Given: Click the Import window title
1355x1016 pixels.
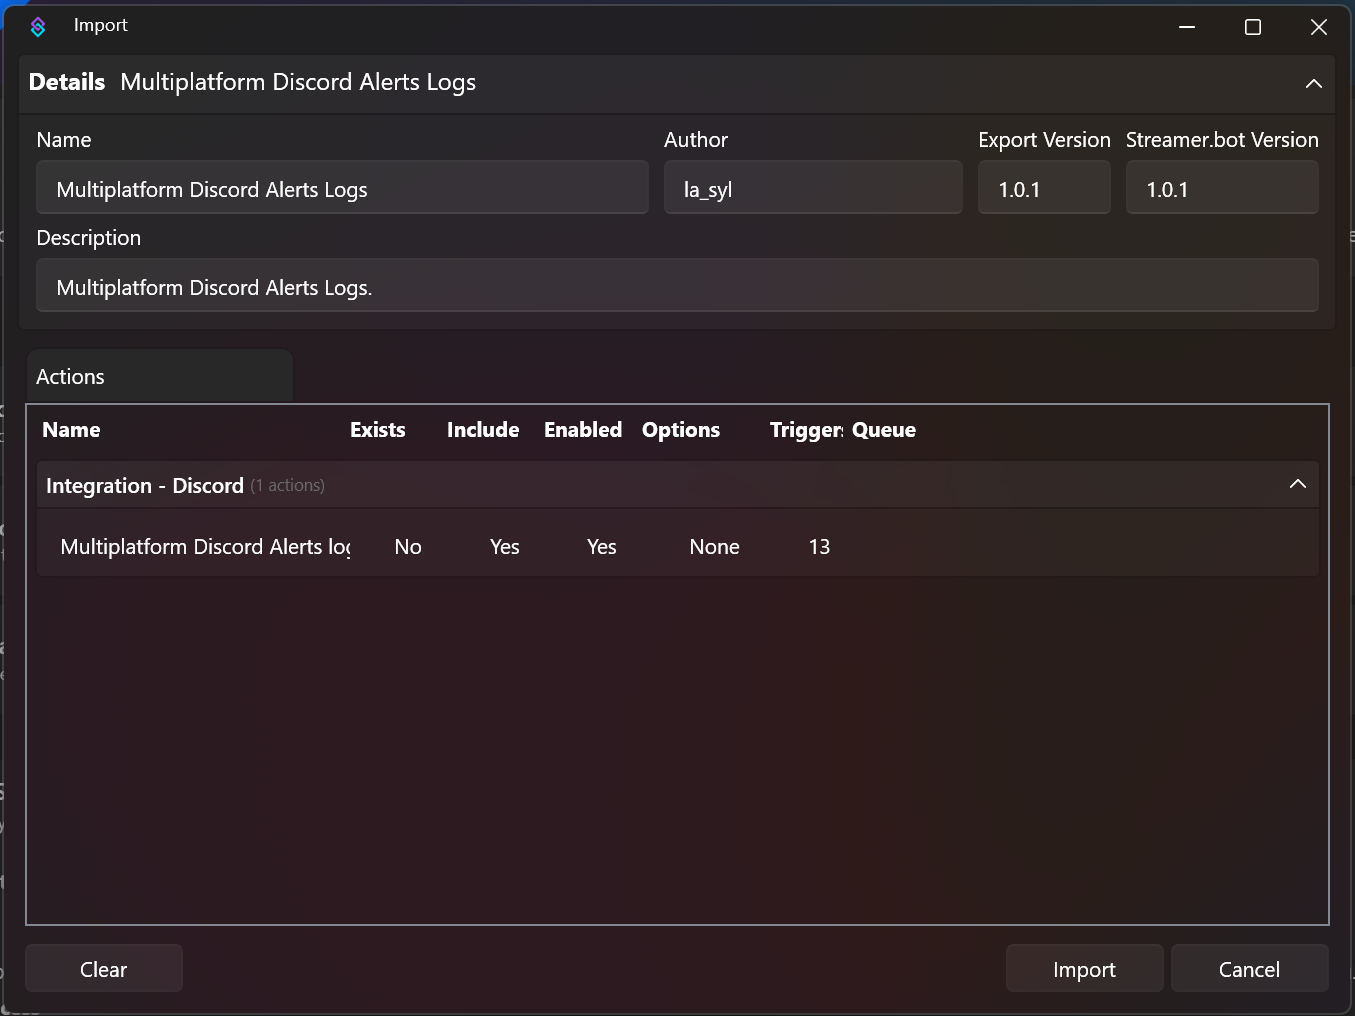Looking at the screenshot, I should (100, 25).
